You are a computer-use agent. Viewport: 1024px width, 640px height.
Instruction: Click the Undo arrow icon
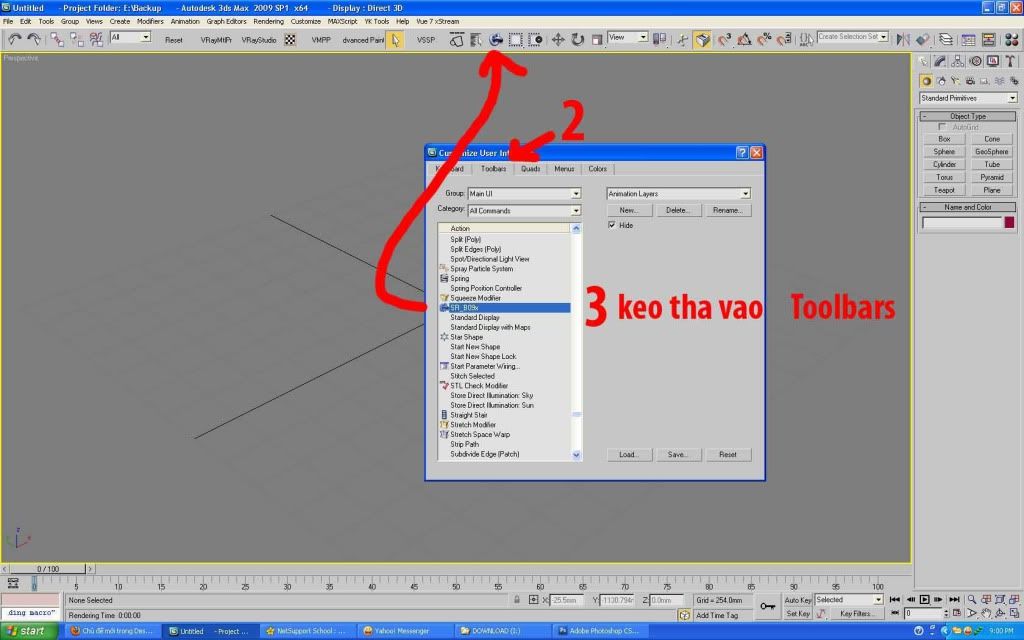point(14,40)
